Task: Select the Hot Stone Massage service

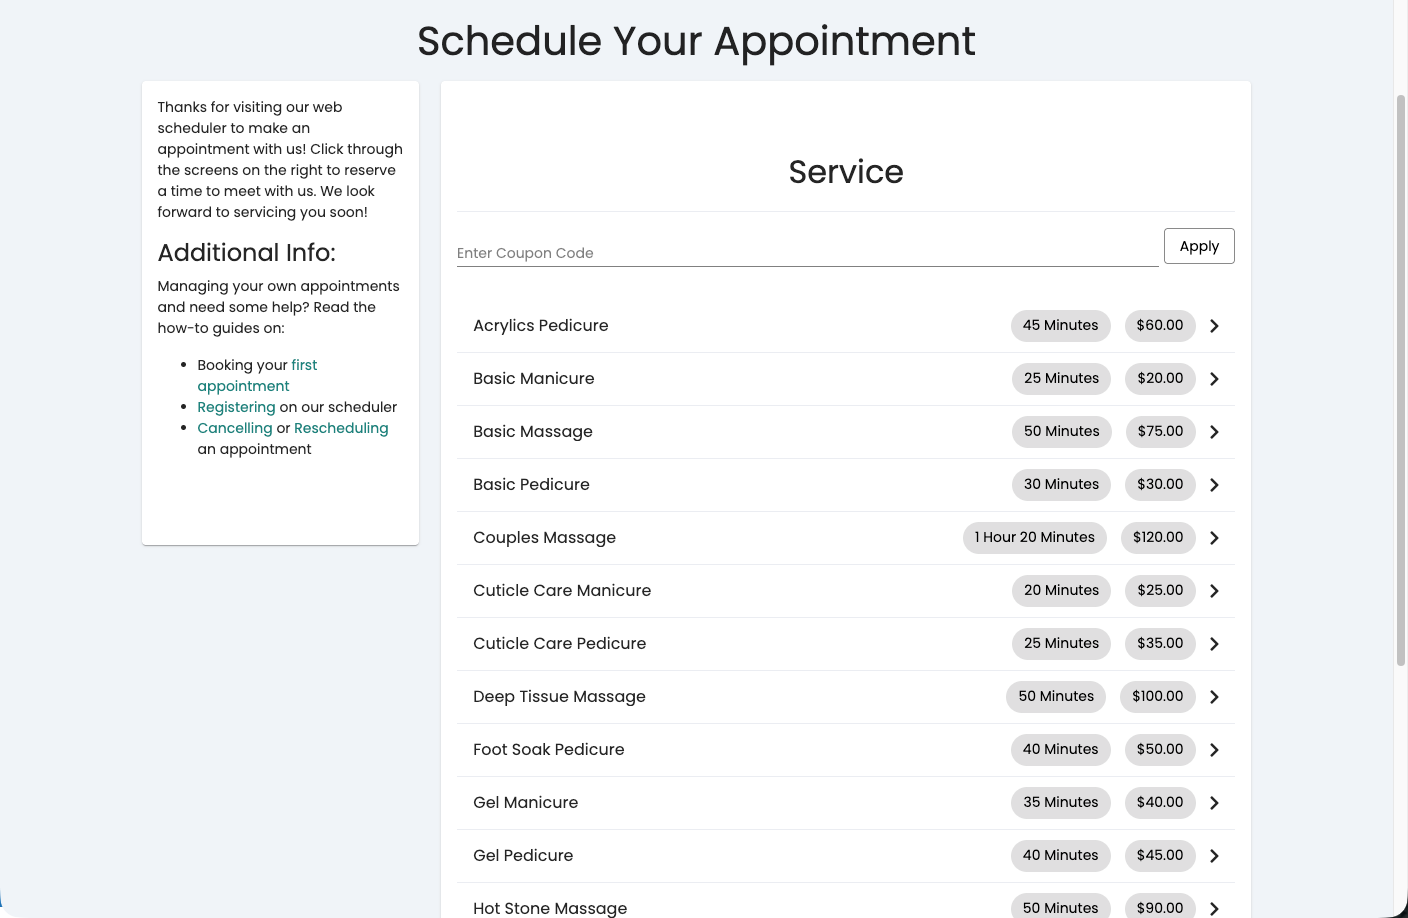Action: pyautogui.click(x=846, y=905)
